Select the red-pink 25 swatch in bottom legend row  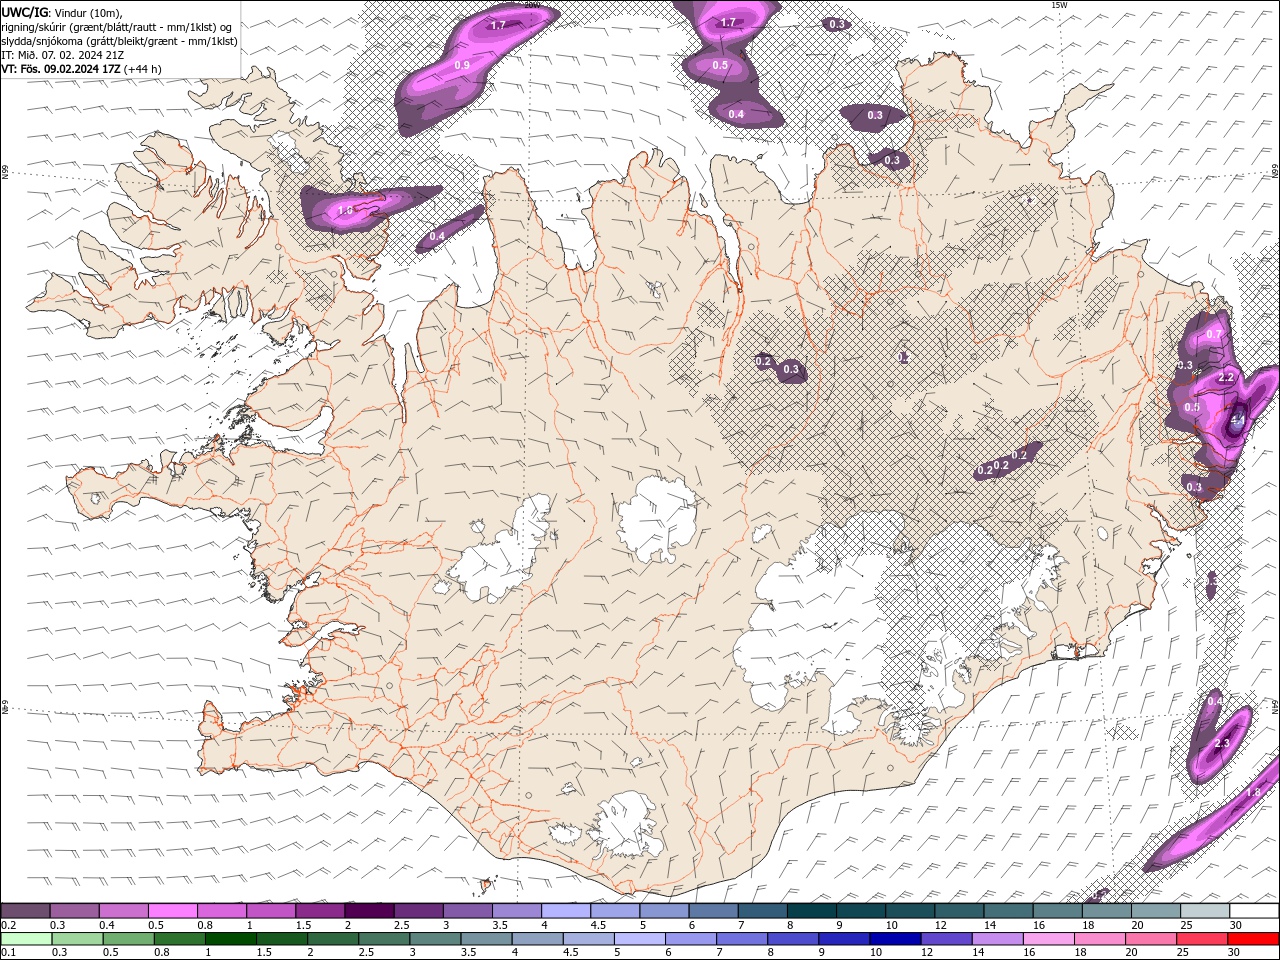[1201, 938]
